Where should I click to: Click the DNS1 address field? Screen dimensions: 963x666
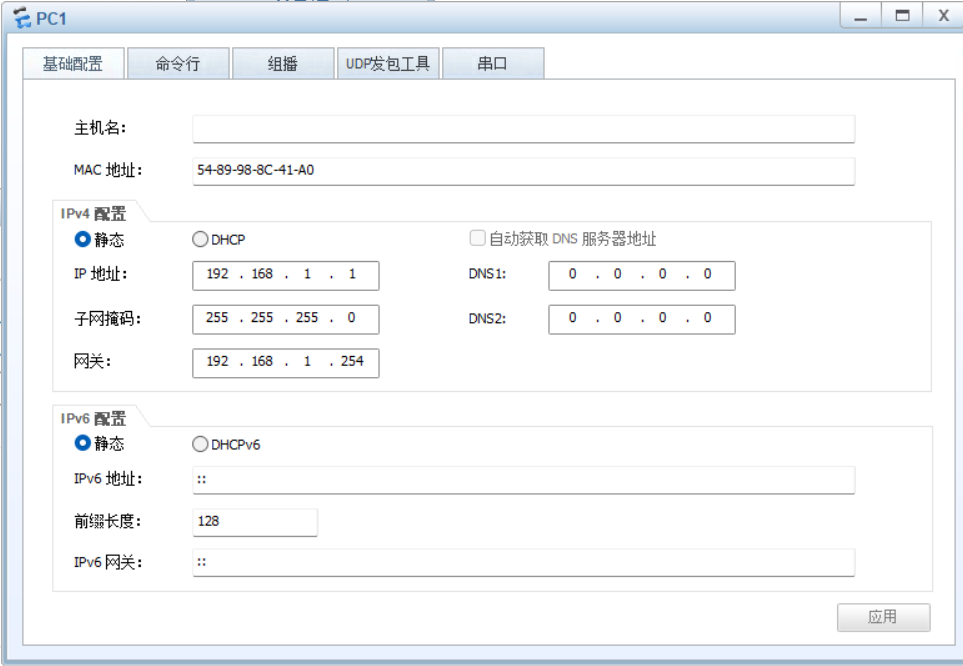(642, 275)
